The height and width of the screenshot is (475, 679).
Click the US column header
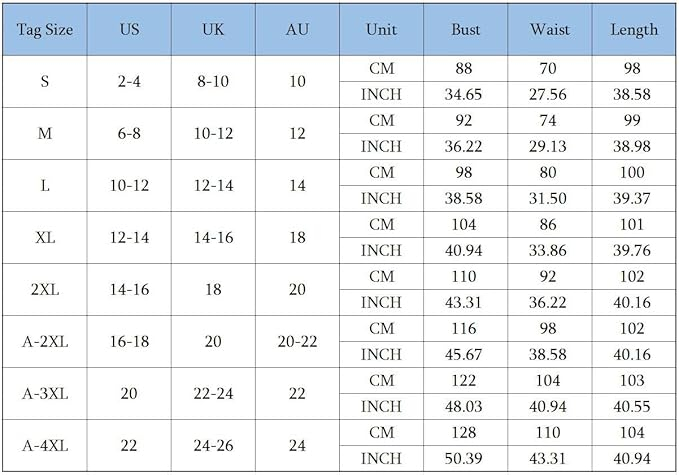pos(129,30)
